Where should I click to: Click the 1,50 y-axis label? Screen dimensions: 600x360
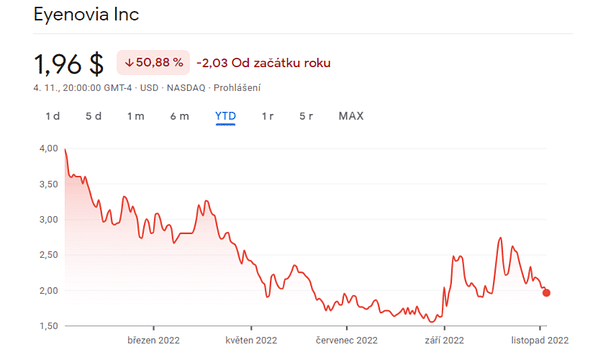[x=49, y=326]
